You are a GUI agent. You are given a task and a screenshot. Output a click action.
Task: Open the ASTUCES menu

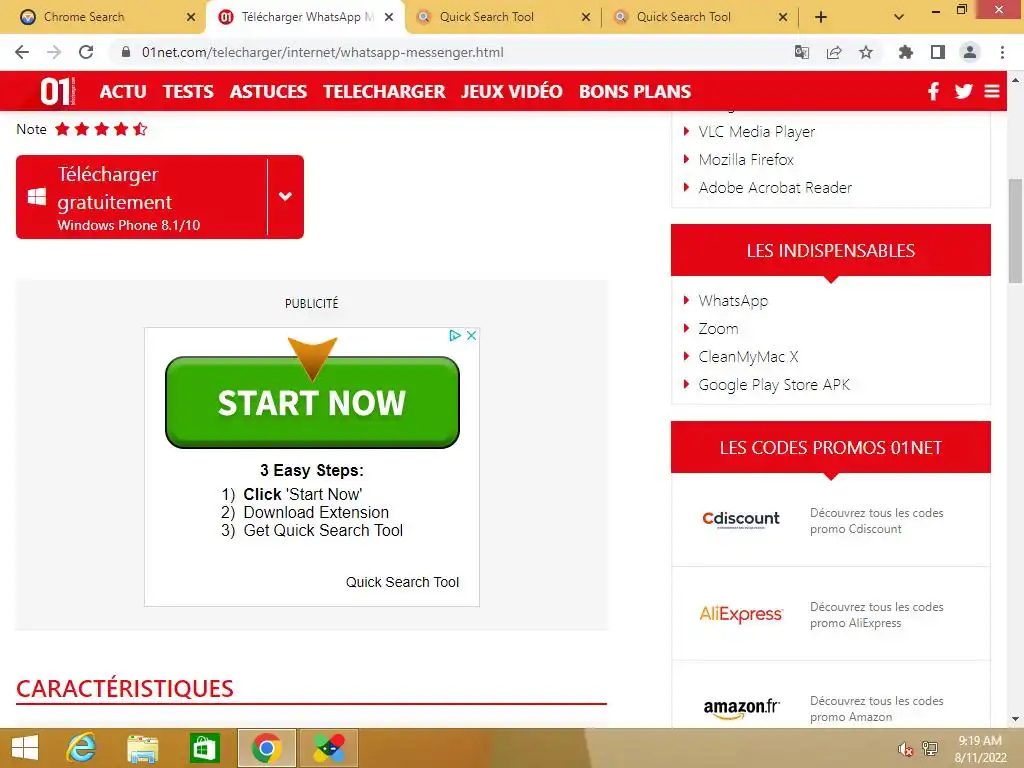click(x=268, y=91)
